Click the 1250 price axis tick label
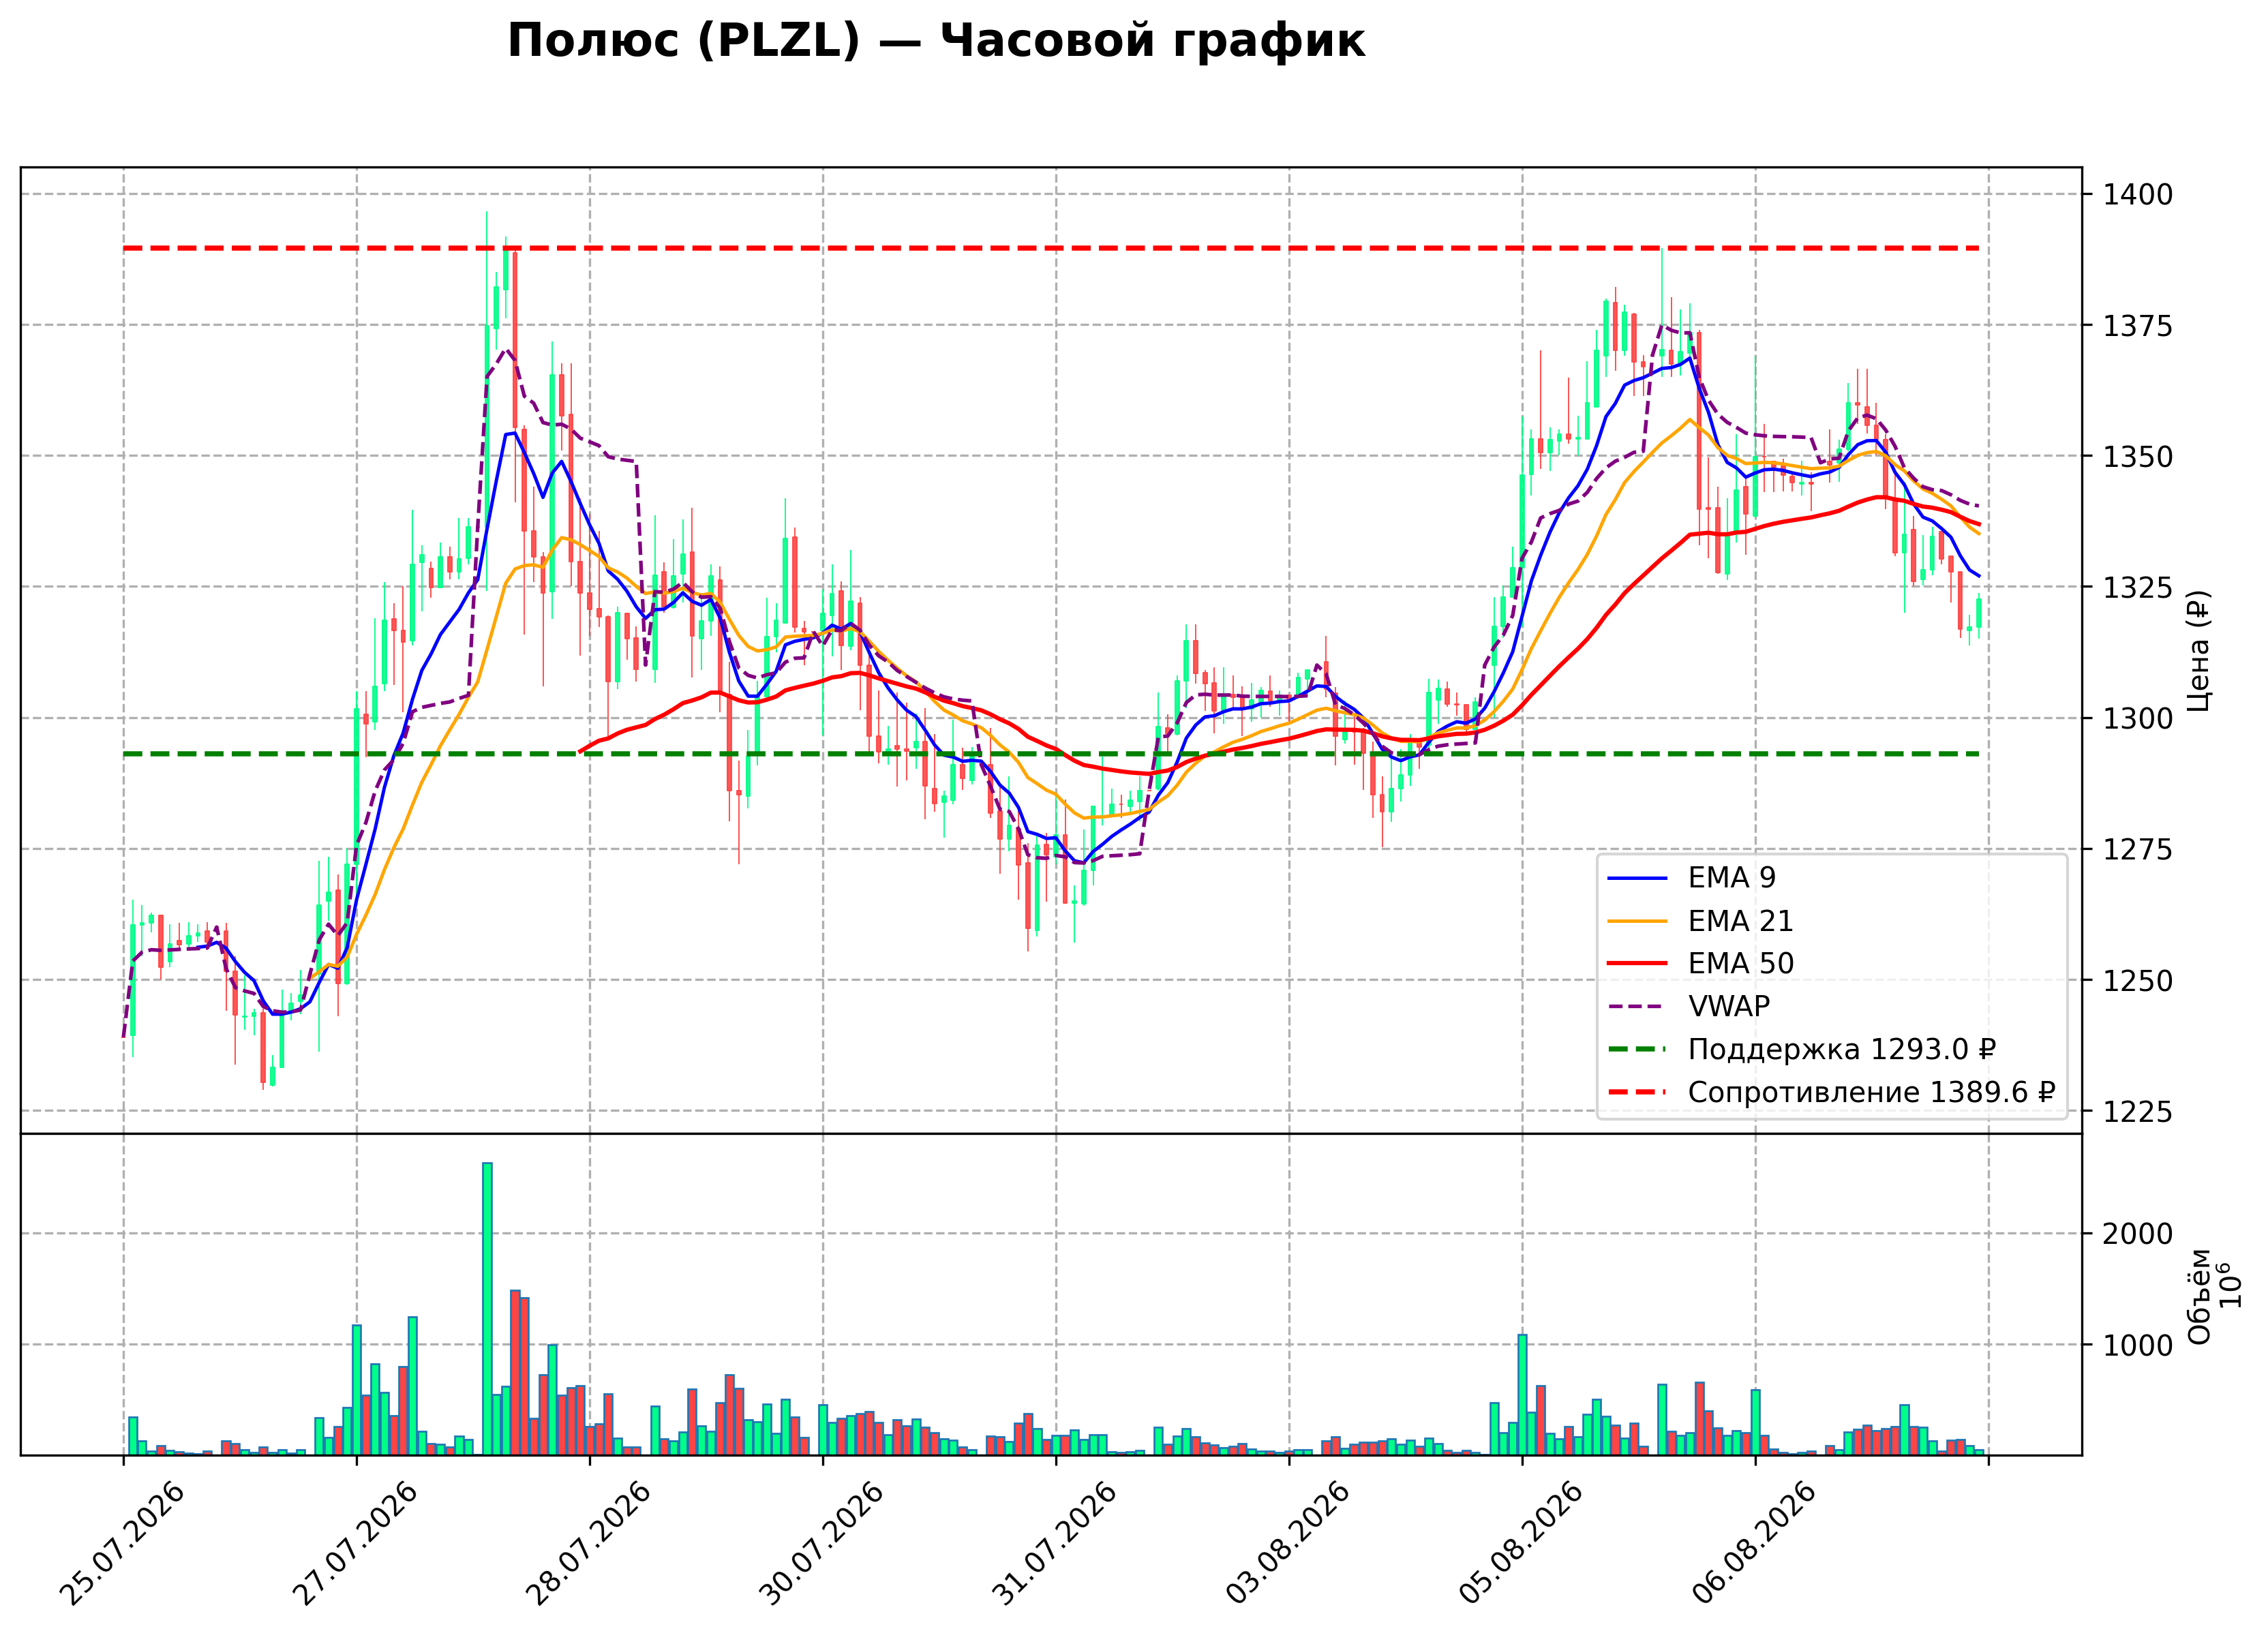Image resolution: width=2268 pixels, height=1631 pixels. [2138, 980]
